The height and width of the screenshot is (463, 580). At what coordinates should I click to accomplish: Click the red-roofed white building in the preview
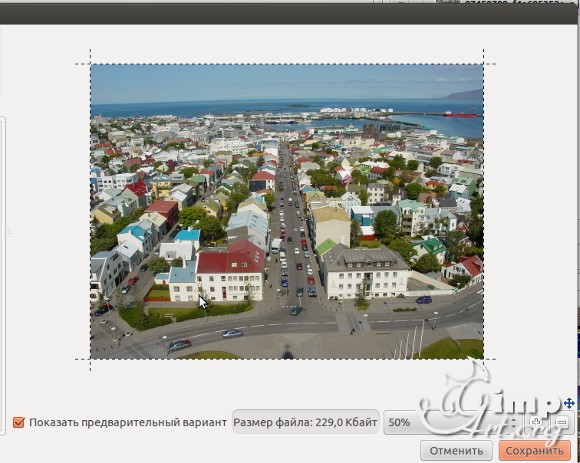click(x=230, y=272)
